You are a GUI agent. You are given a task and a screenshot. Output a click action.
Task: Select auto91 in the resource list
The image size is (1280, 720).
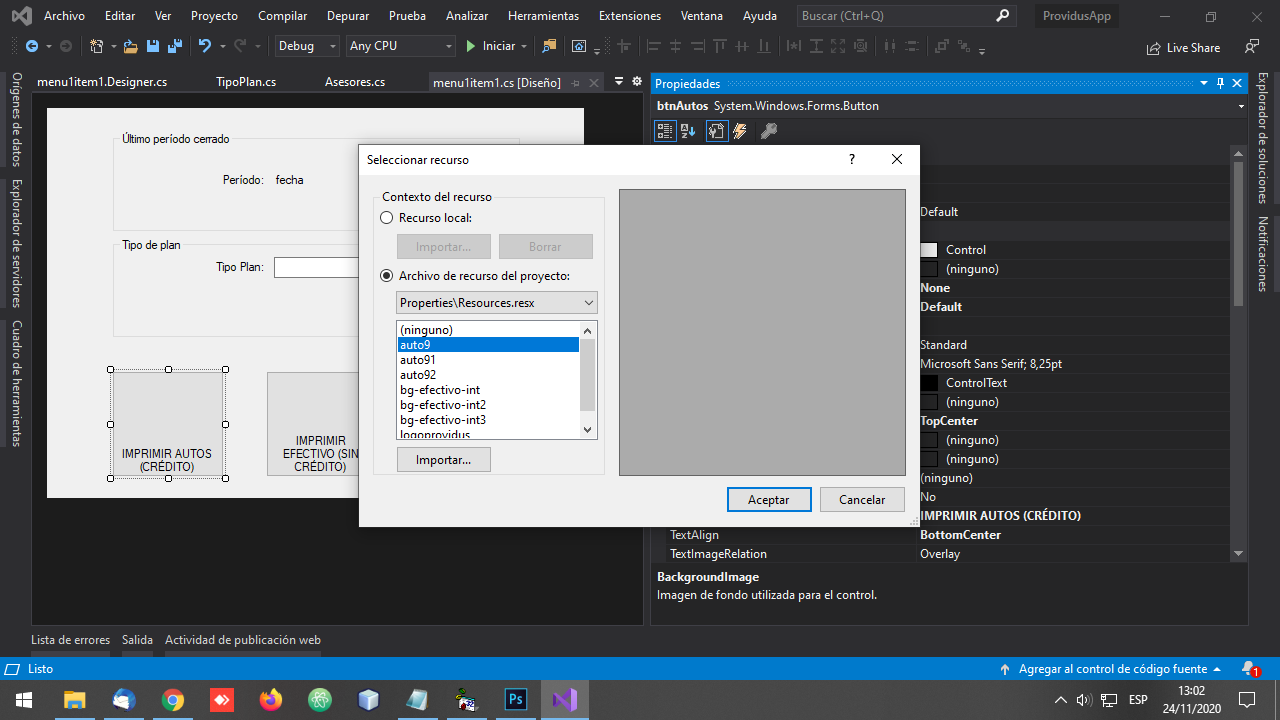[x=488, y=360]
